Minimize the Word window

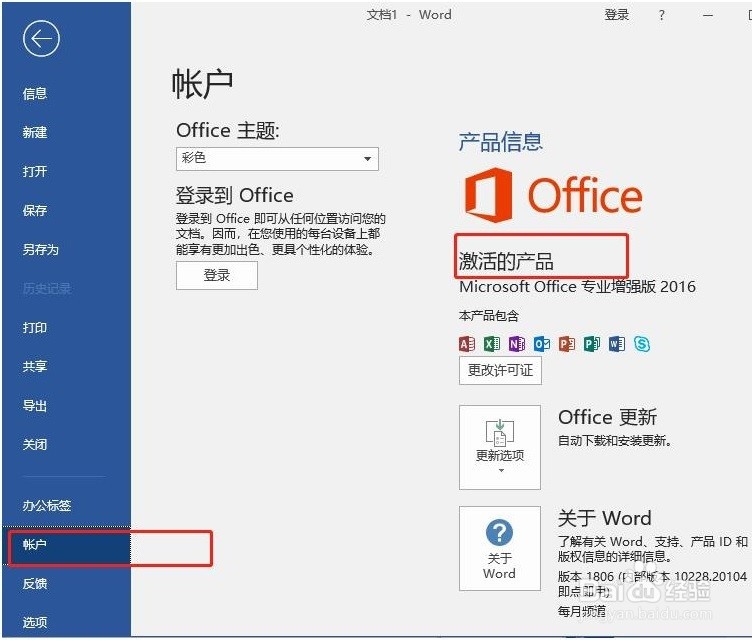(708, 15)
